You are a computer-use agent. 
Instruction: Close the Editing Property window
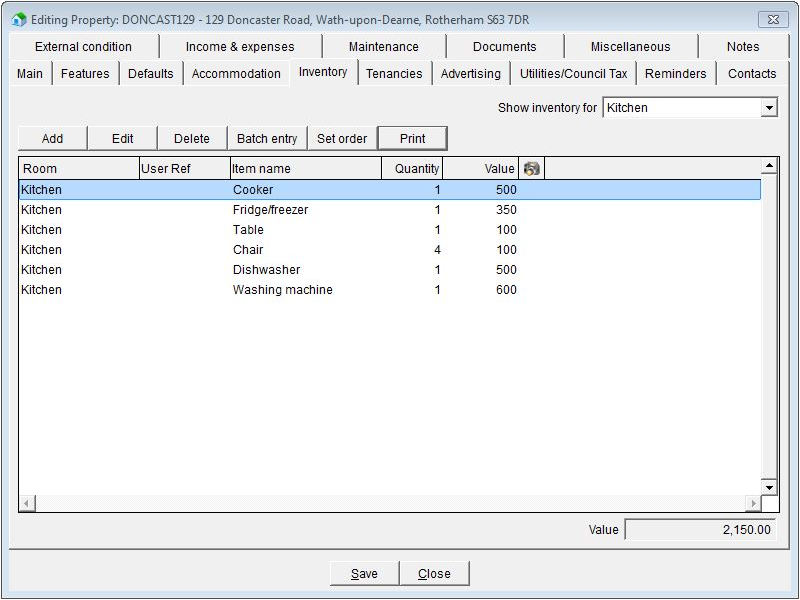click(x=773, y=20)
